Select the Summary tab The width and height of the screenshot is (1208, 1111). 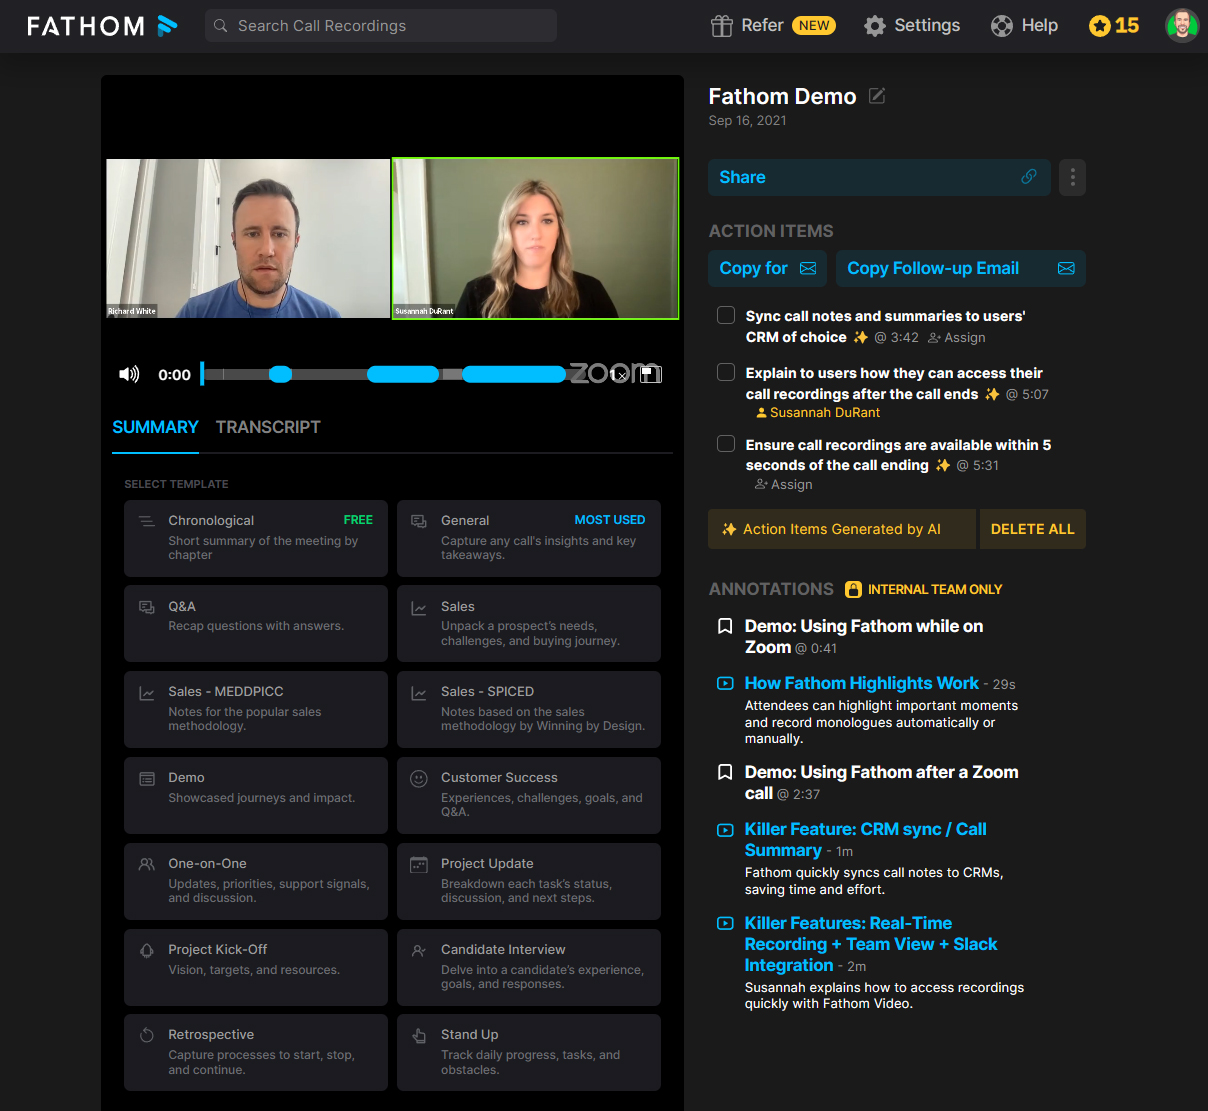tap(155, 427)
